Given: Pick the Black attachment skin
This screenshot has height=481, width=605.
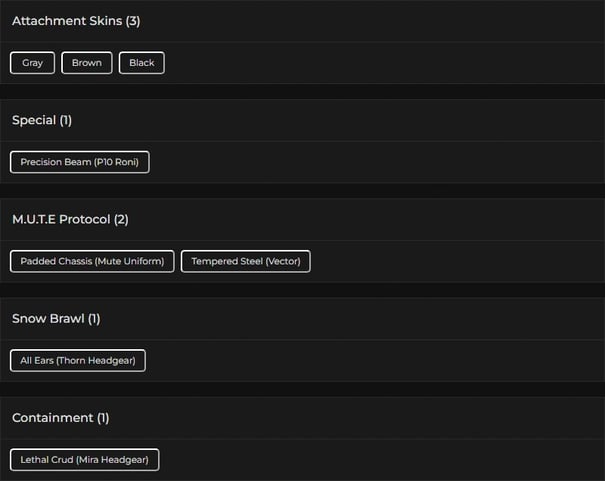Looking at the screenshot, I should click(142, 63).
